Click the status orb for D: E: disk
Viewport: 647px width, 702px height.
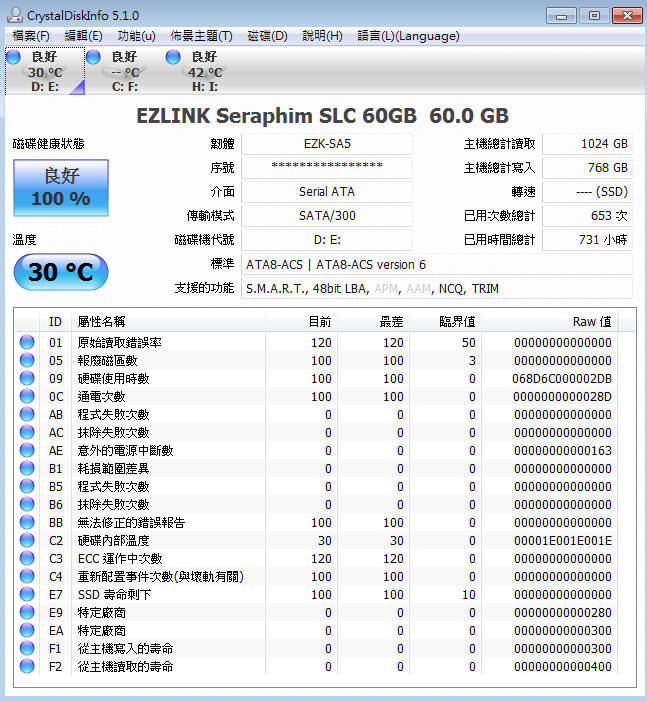(x=13, y=57)
